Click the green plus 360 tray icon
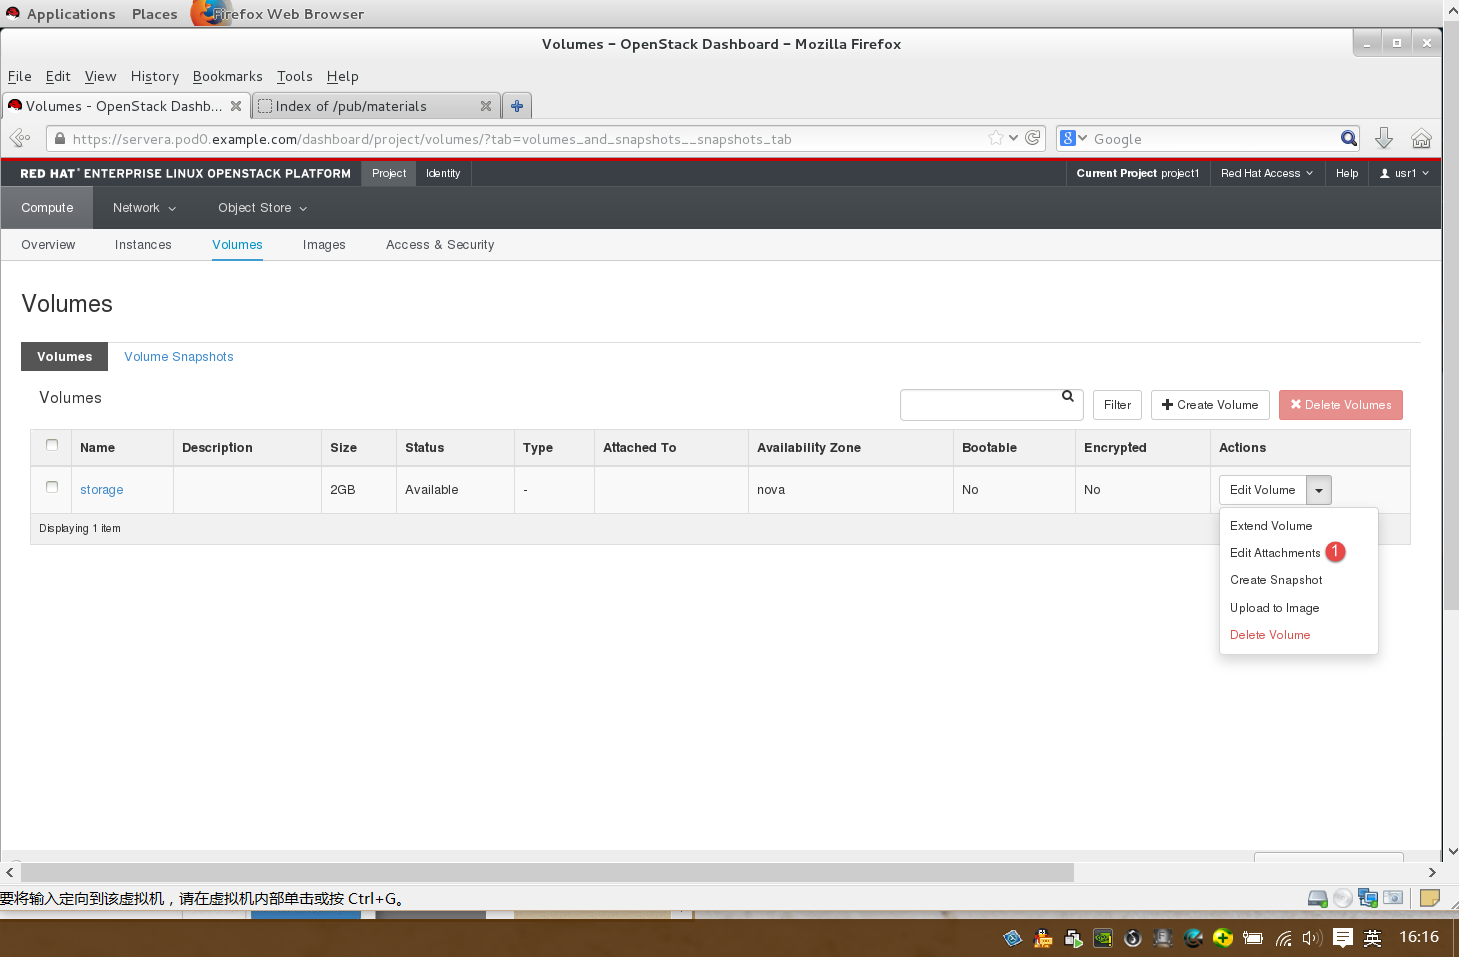The width and height of the screenshot is (1459, 957). (x=1223, y=938)
